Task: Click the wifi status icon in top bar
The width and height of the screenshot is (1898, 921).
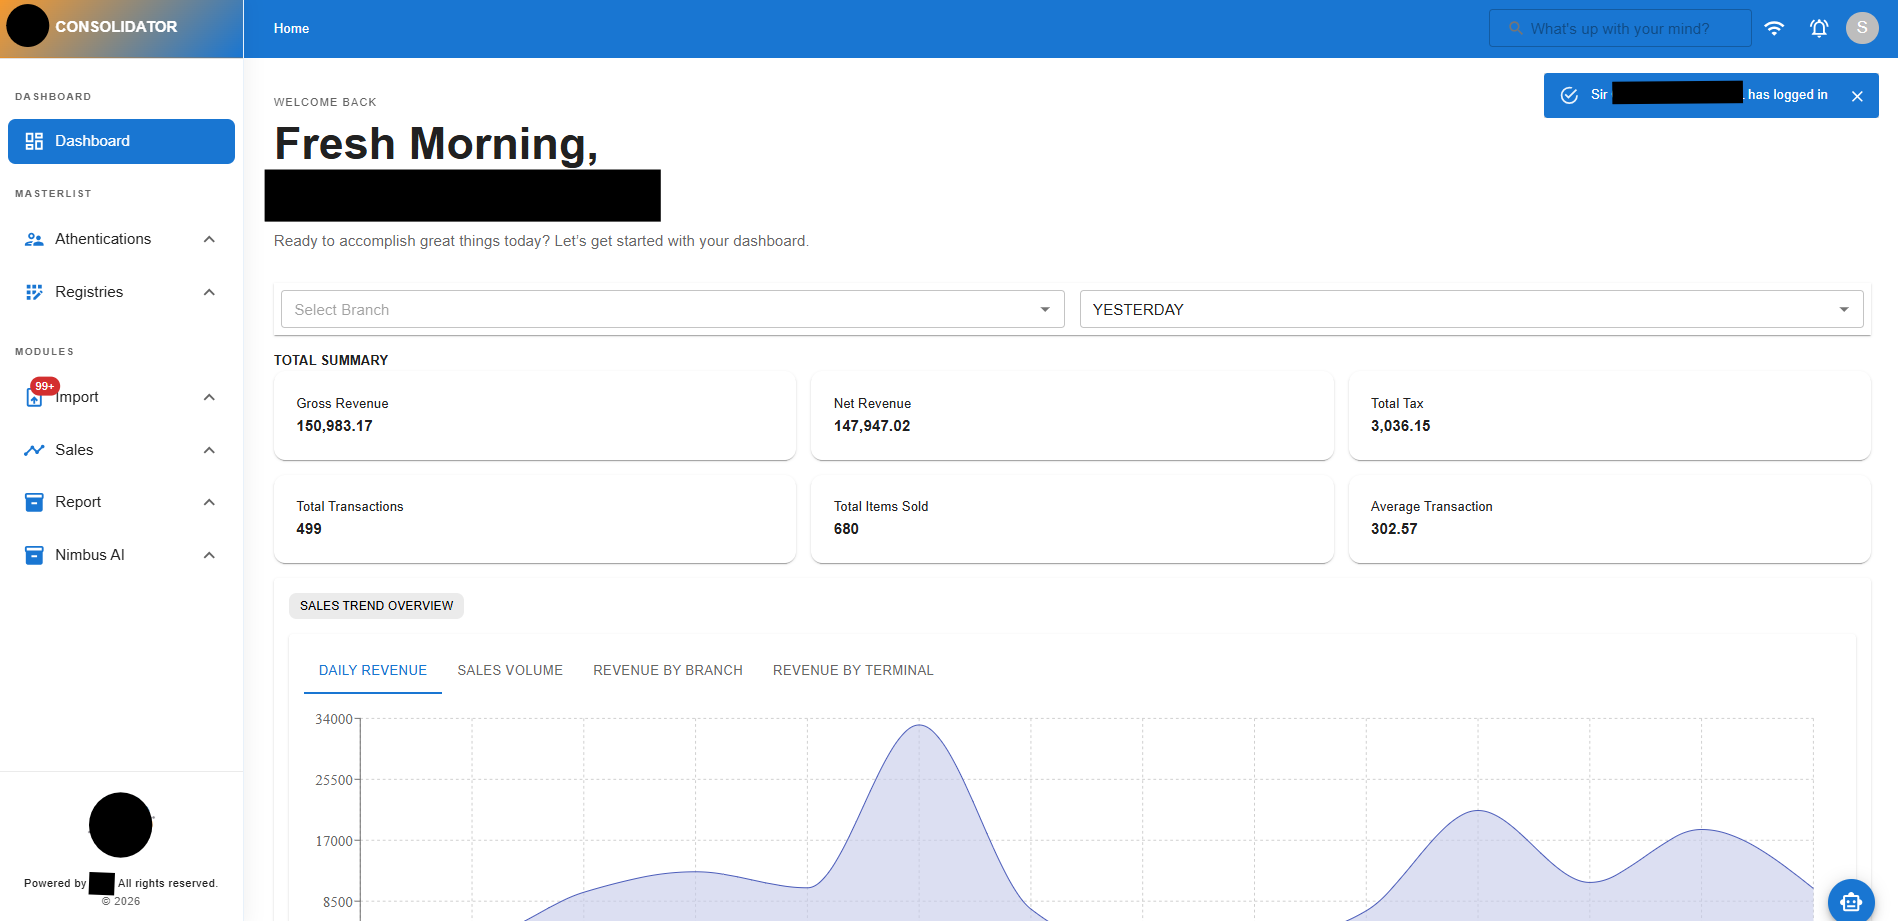Action: coord(1775,28)
